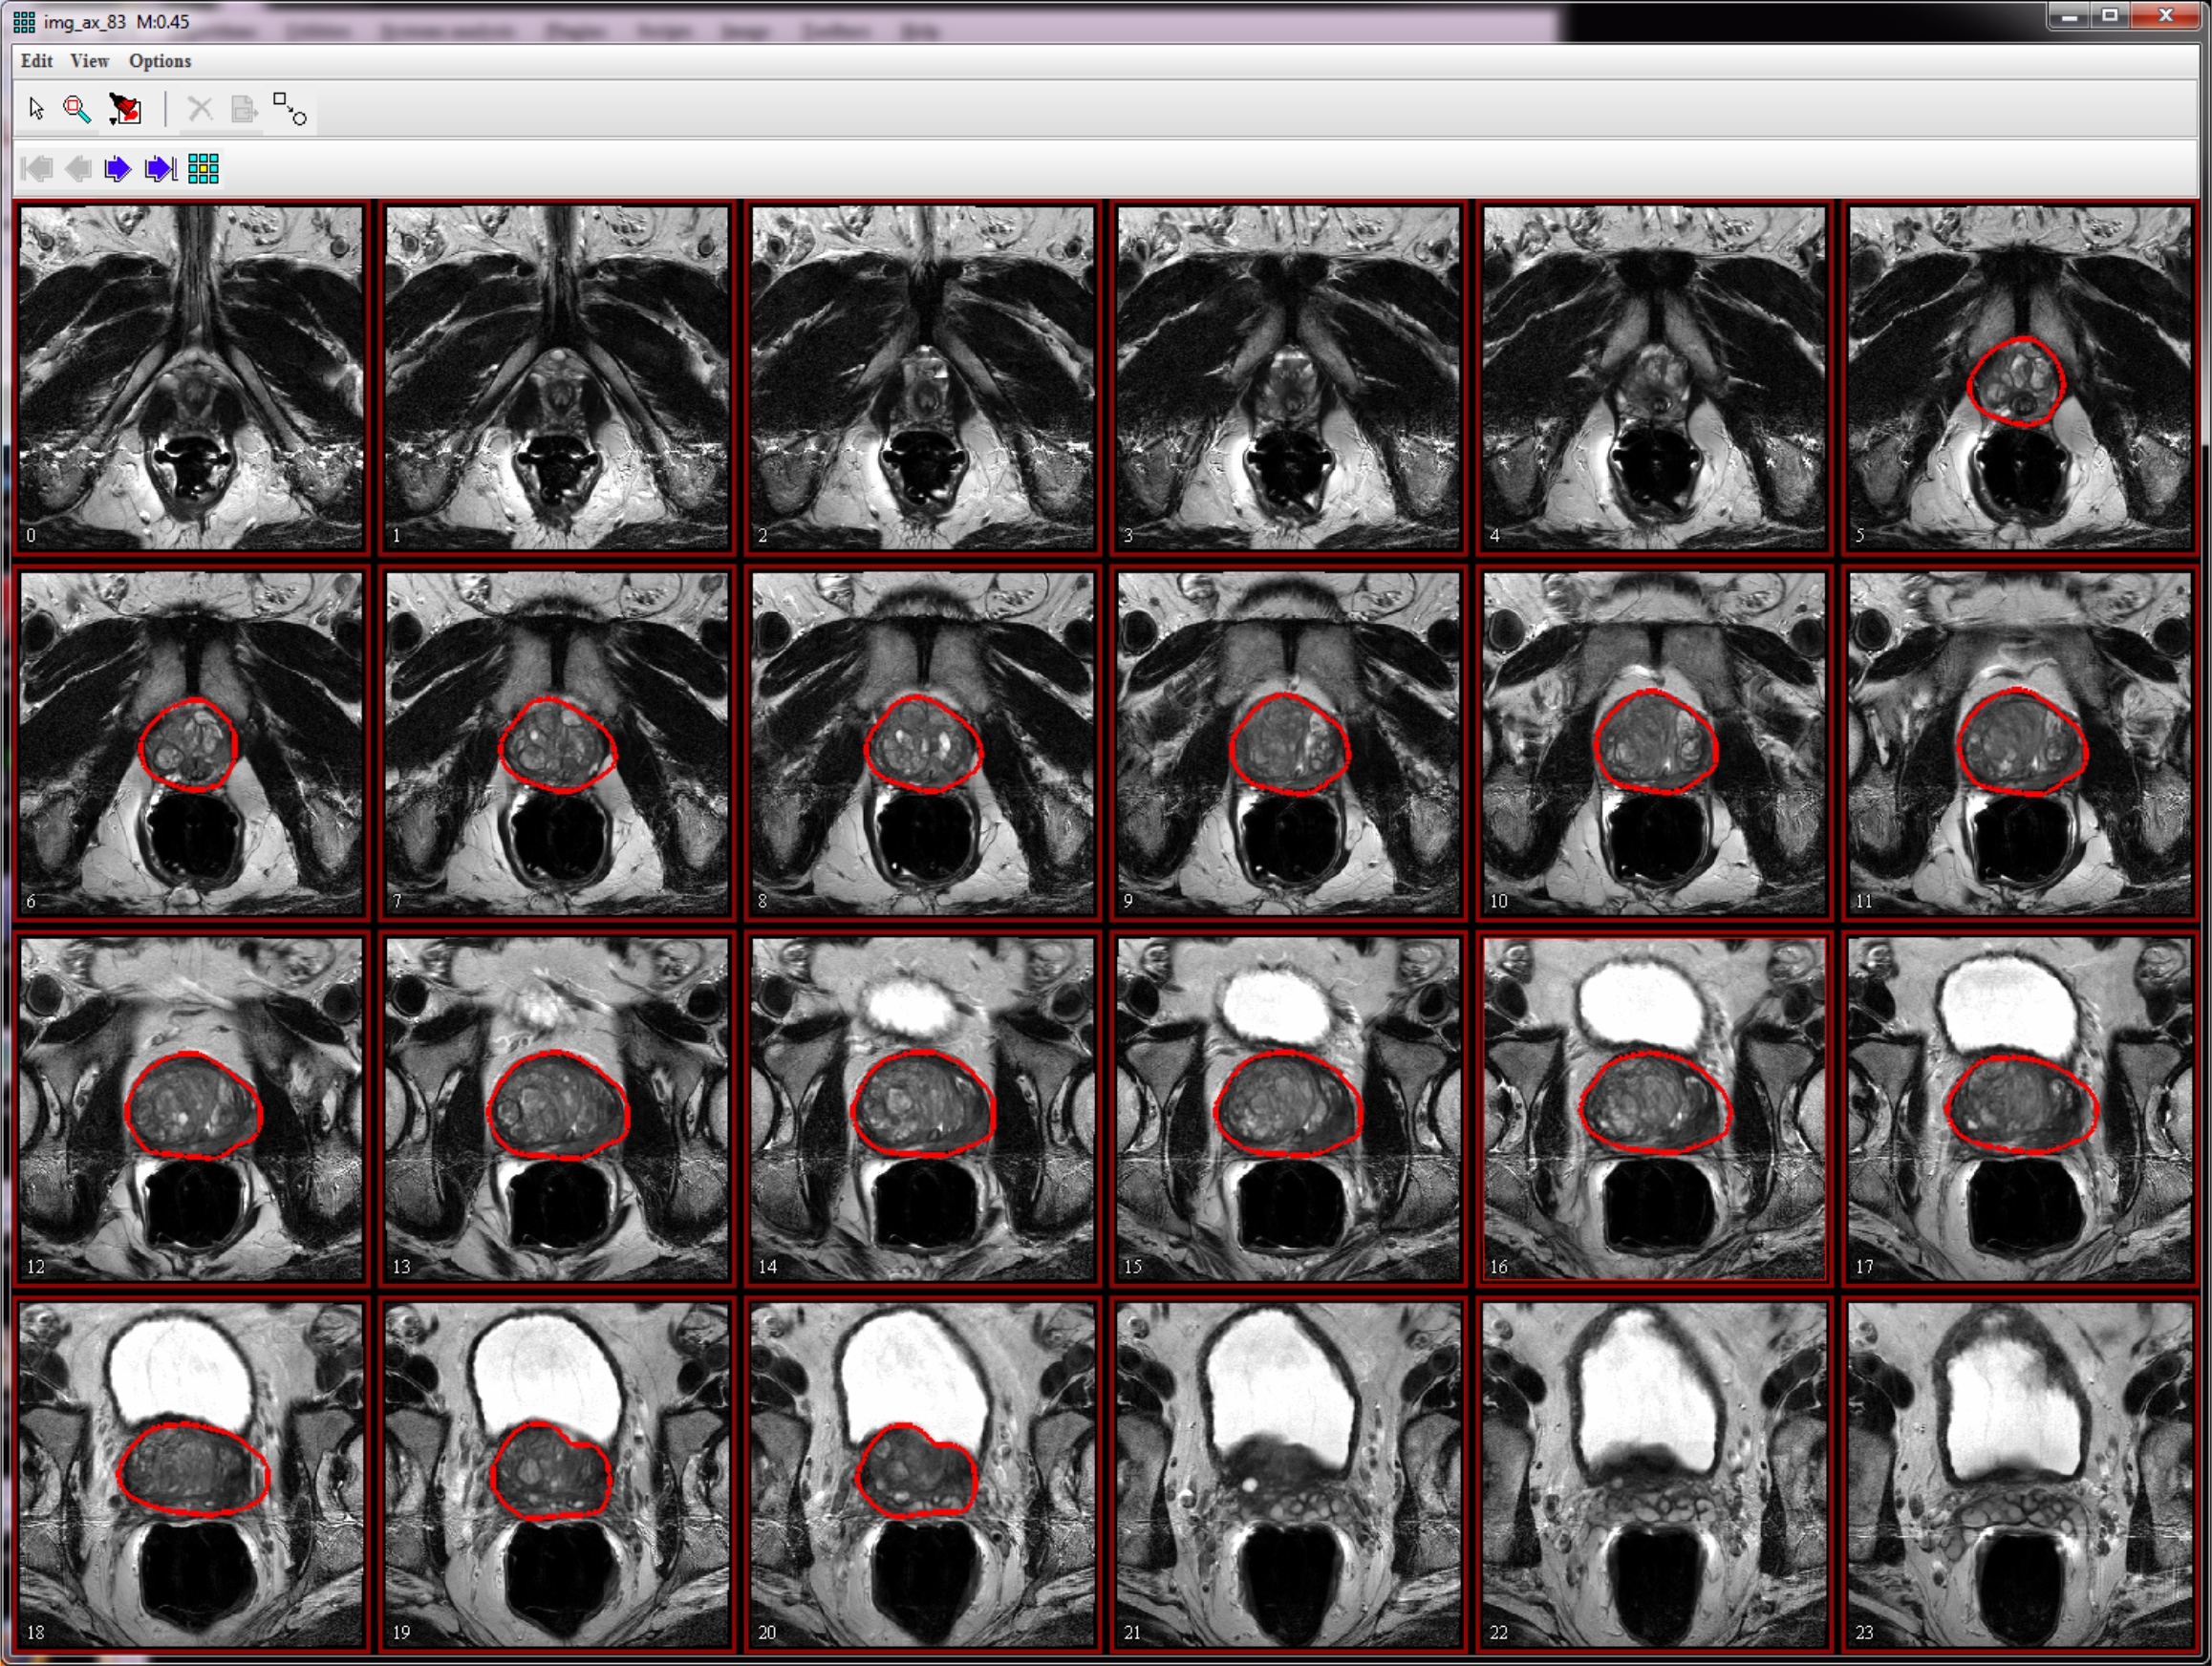The height and width of the screenshot is (1666, 2212).
Task: Activate the magnifier zoom tool
Action: [77, 109]
